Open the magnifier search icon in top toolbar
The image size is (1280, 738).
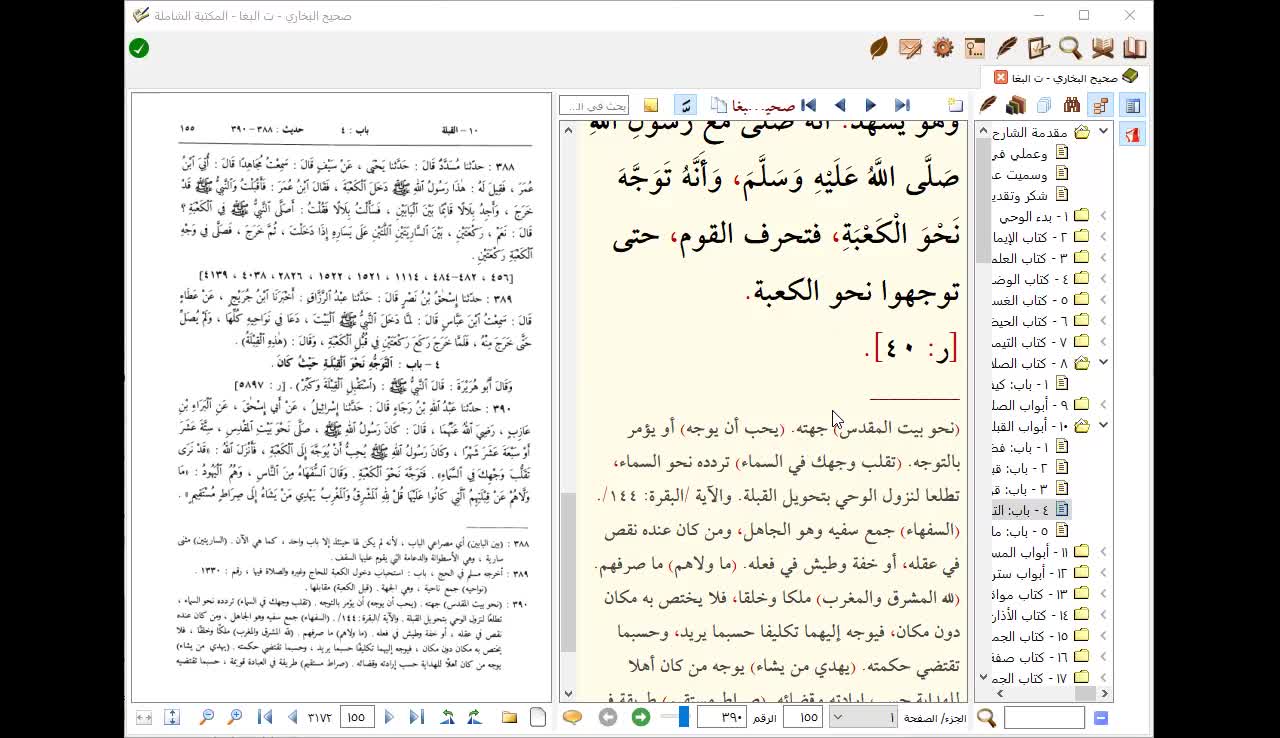pos(1070,48)
